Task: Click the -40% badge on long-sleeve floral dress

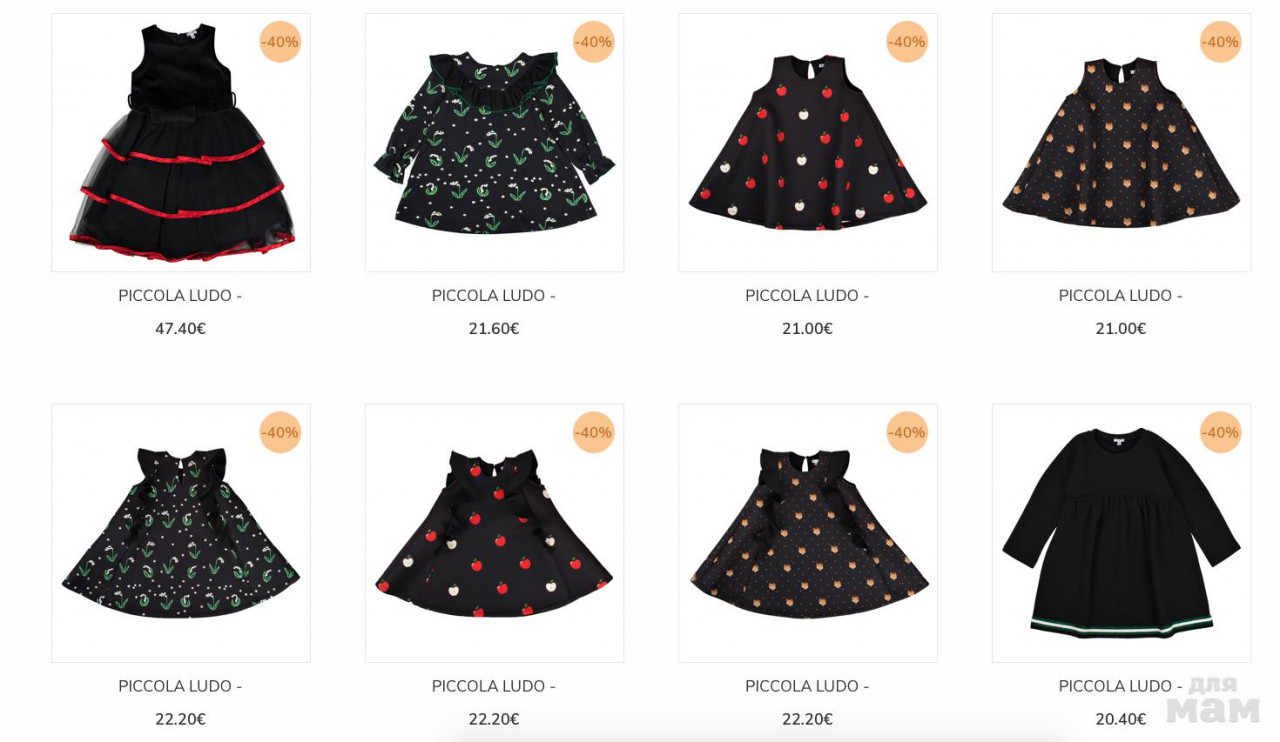Action: pyautogui.click(x=593, y=42)
